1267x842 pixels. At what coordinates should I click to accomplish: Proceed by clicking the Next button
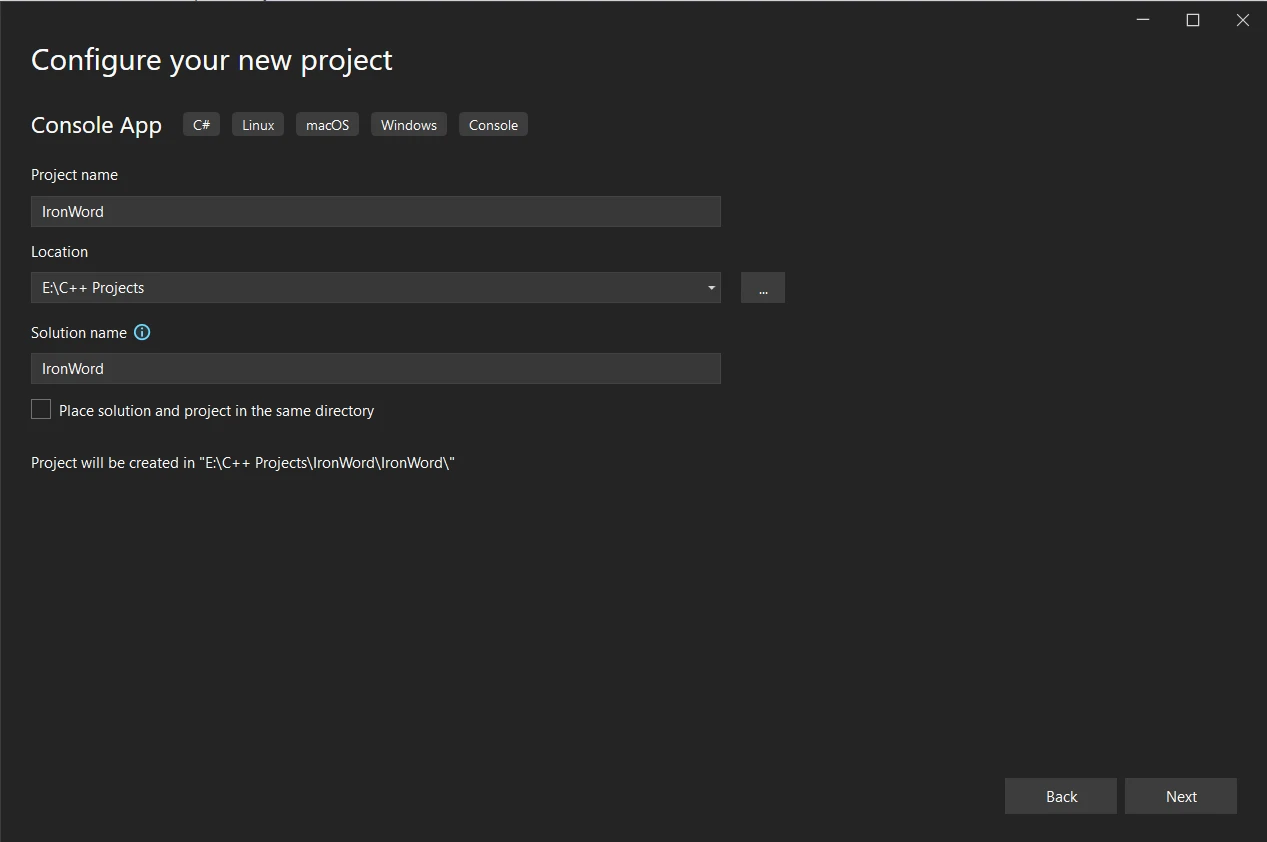tap(1180, 796)
